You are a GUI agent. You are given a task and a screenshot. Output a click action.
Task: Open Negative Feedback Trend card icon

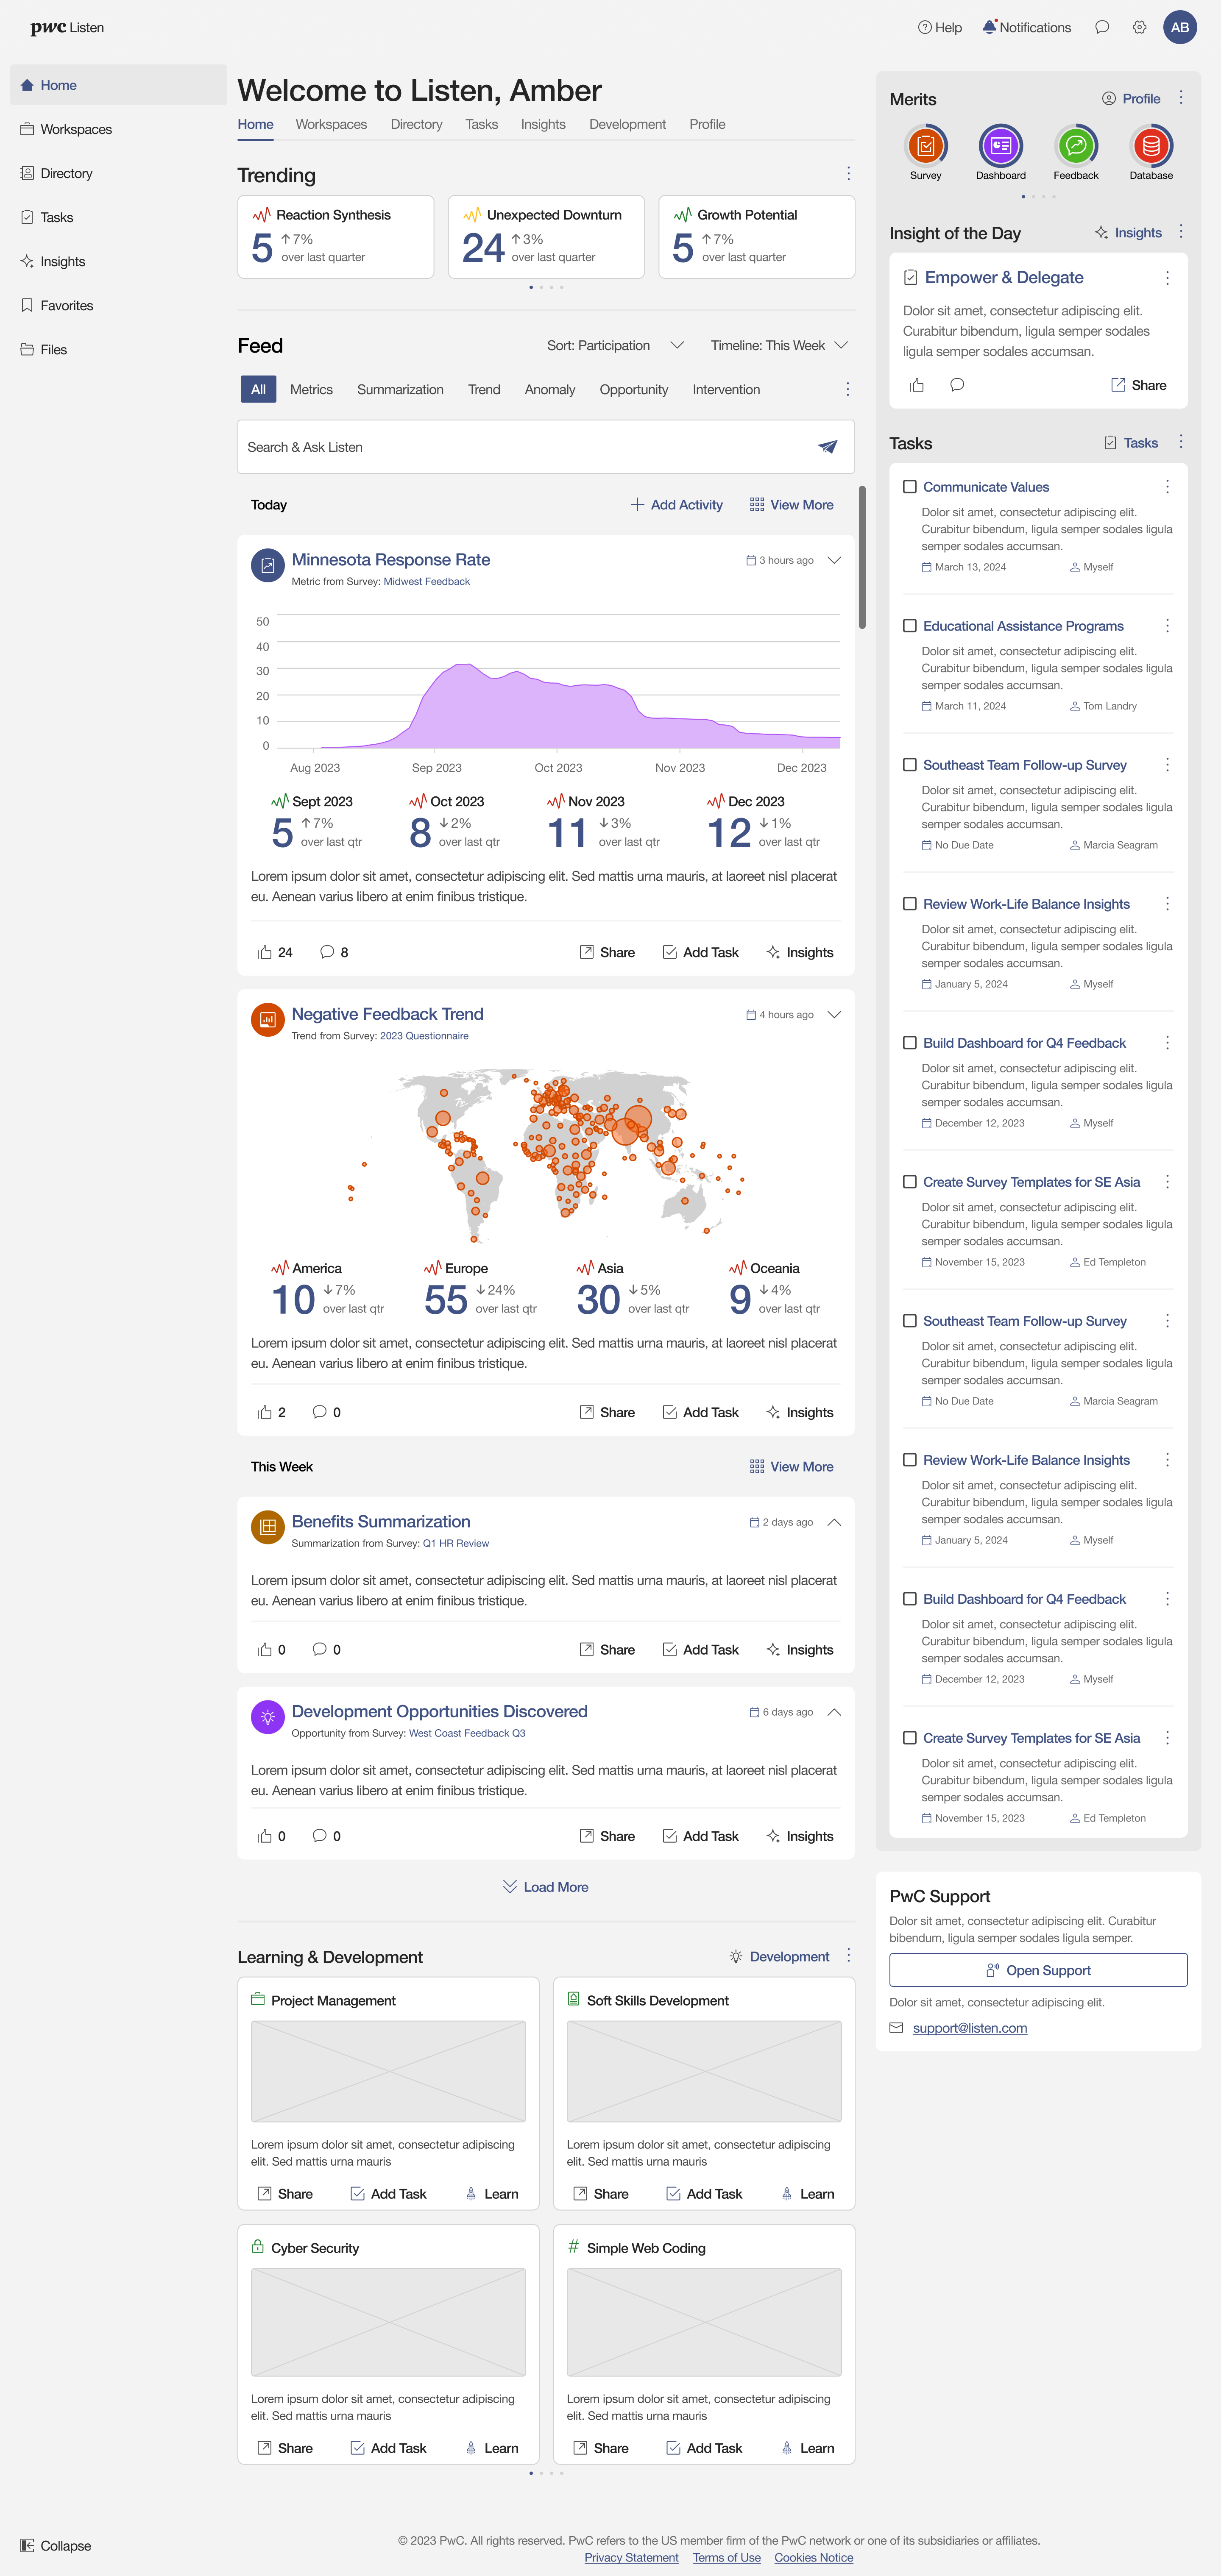click(267, 1020)
